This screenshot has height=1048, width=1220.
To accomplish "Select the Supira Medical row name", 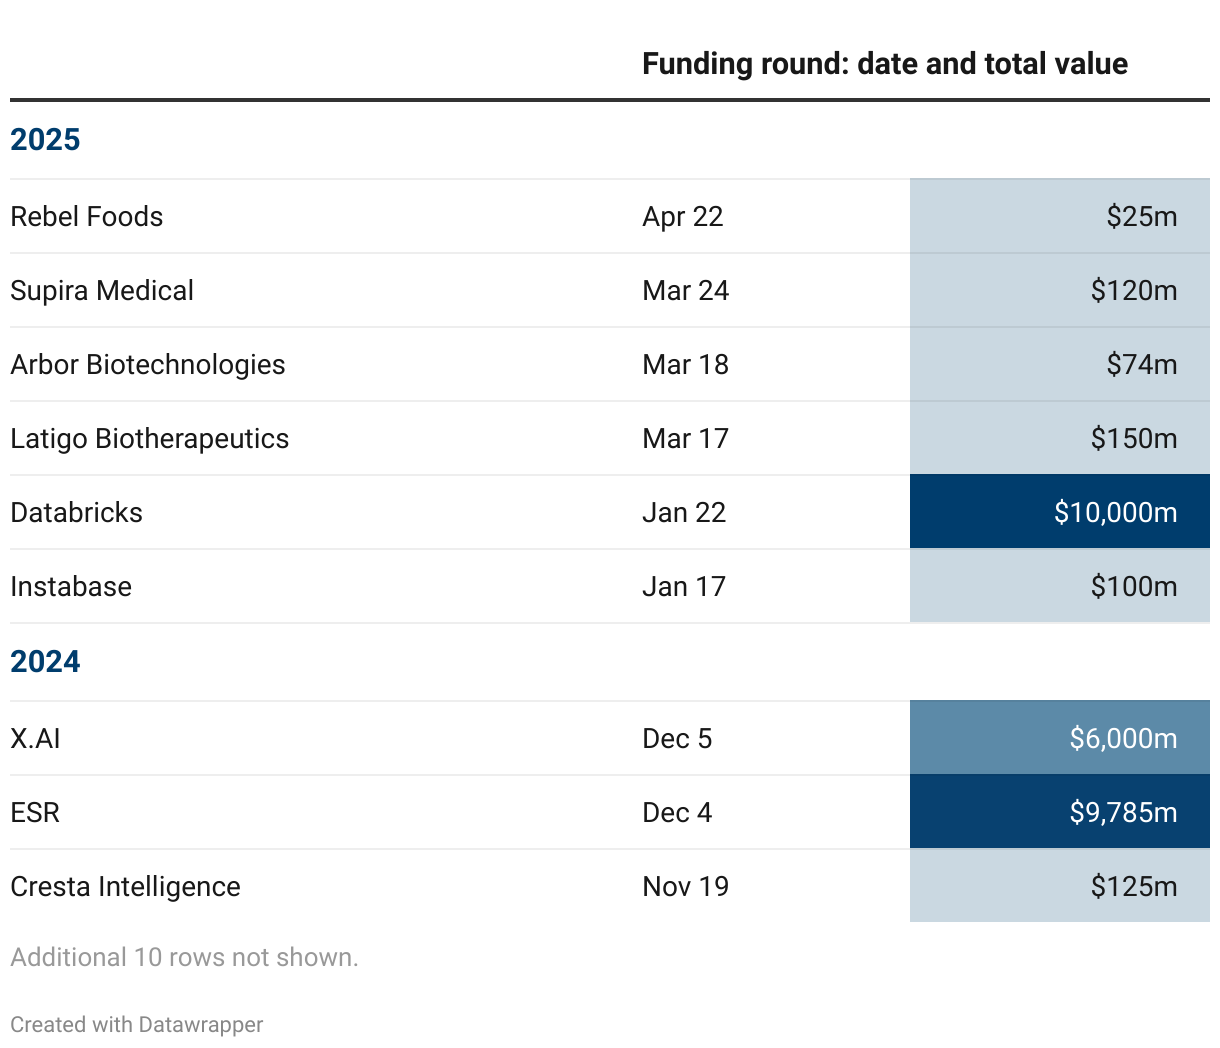I will (102, 290).
